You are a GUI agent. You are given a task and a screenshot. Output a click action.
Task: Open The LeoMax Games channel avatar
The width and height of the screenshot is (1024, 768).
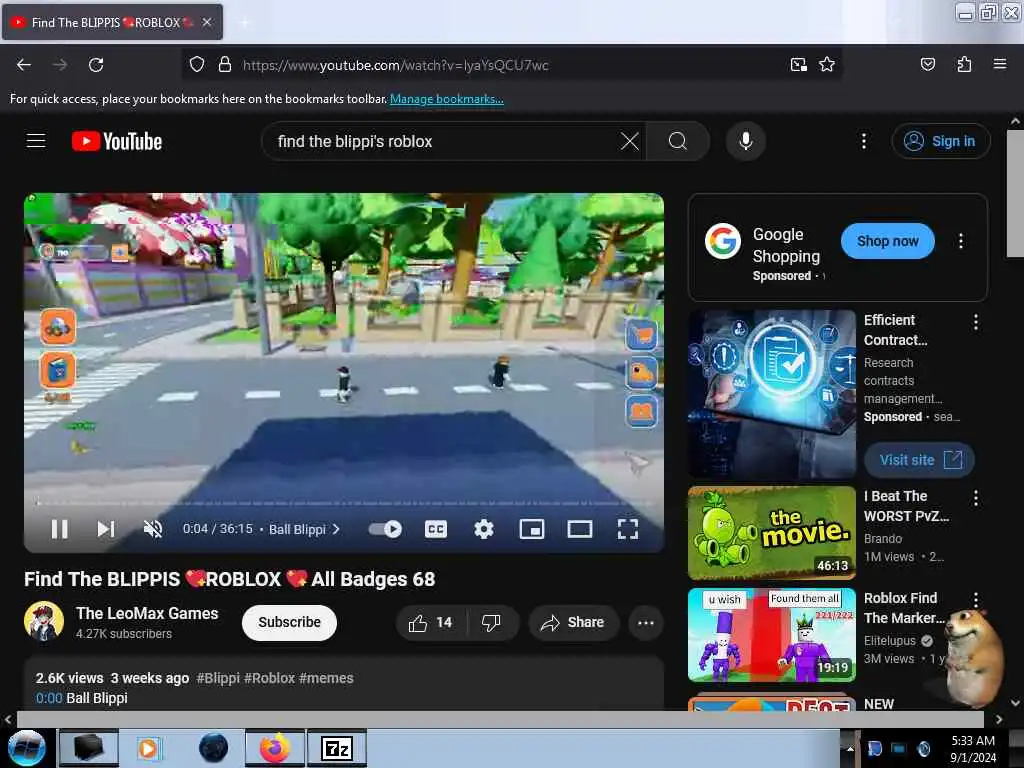click(x=44, y=621)
